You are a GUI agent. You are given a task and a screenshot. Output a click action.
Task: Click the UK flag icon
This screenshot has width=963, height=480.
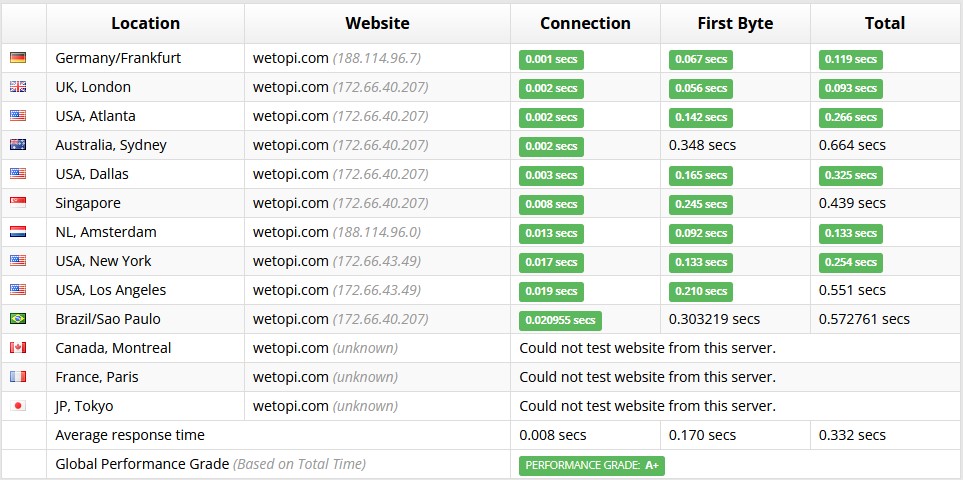pos(18,87)
